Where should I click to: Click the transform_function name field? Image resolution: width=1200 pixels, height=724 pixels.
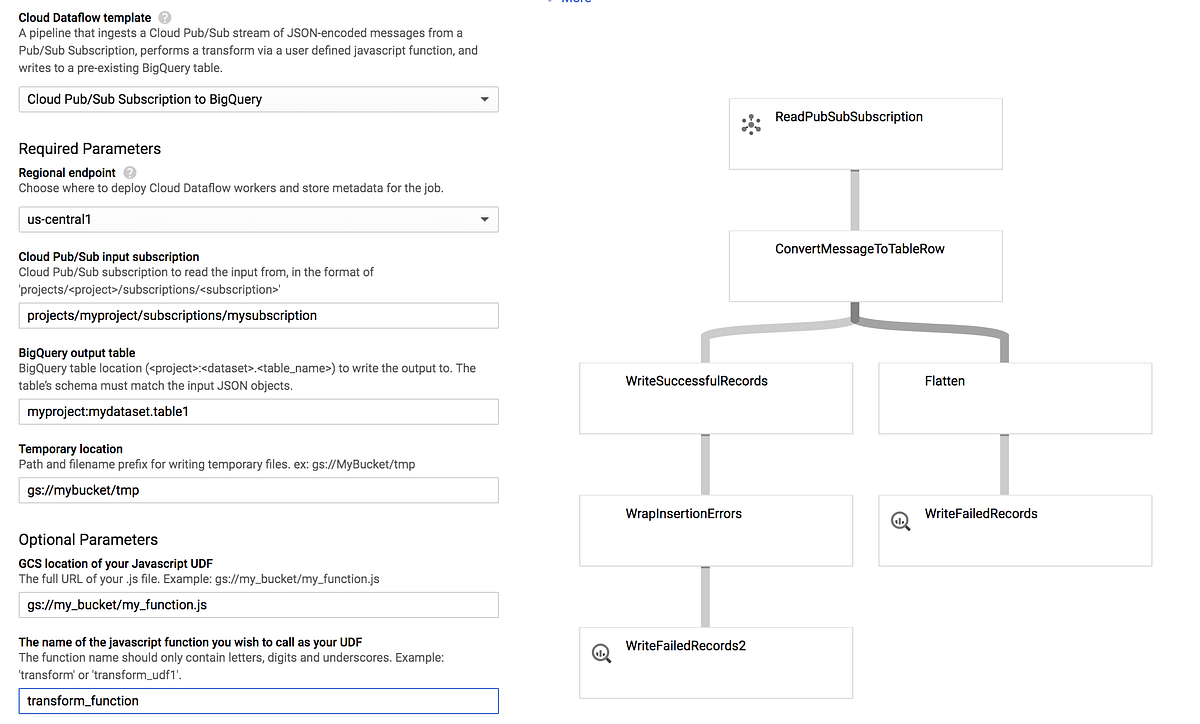[x=258, y=700]
